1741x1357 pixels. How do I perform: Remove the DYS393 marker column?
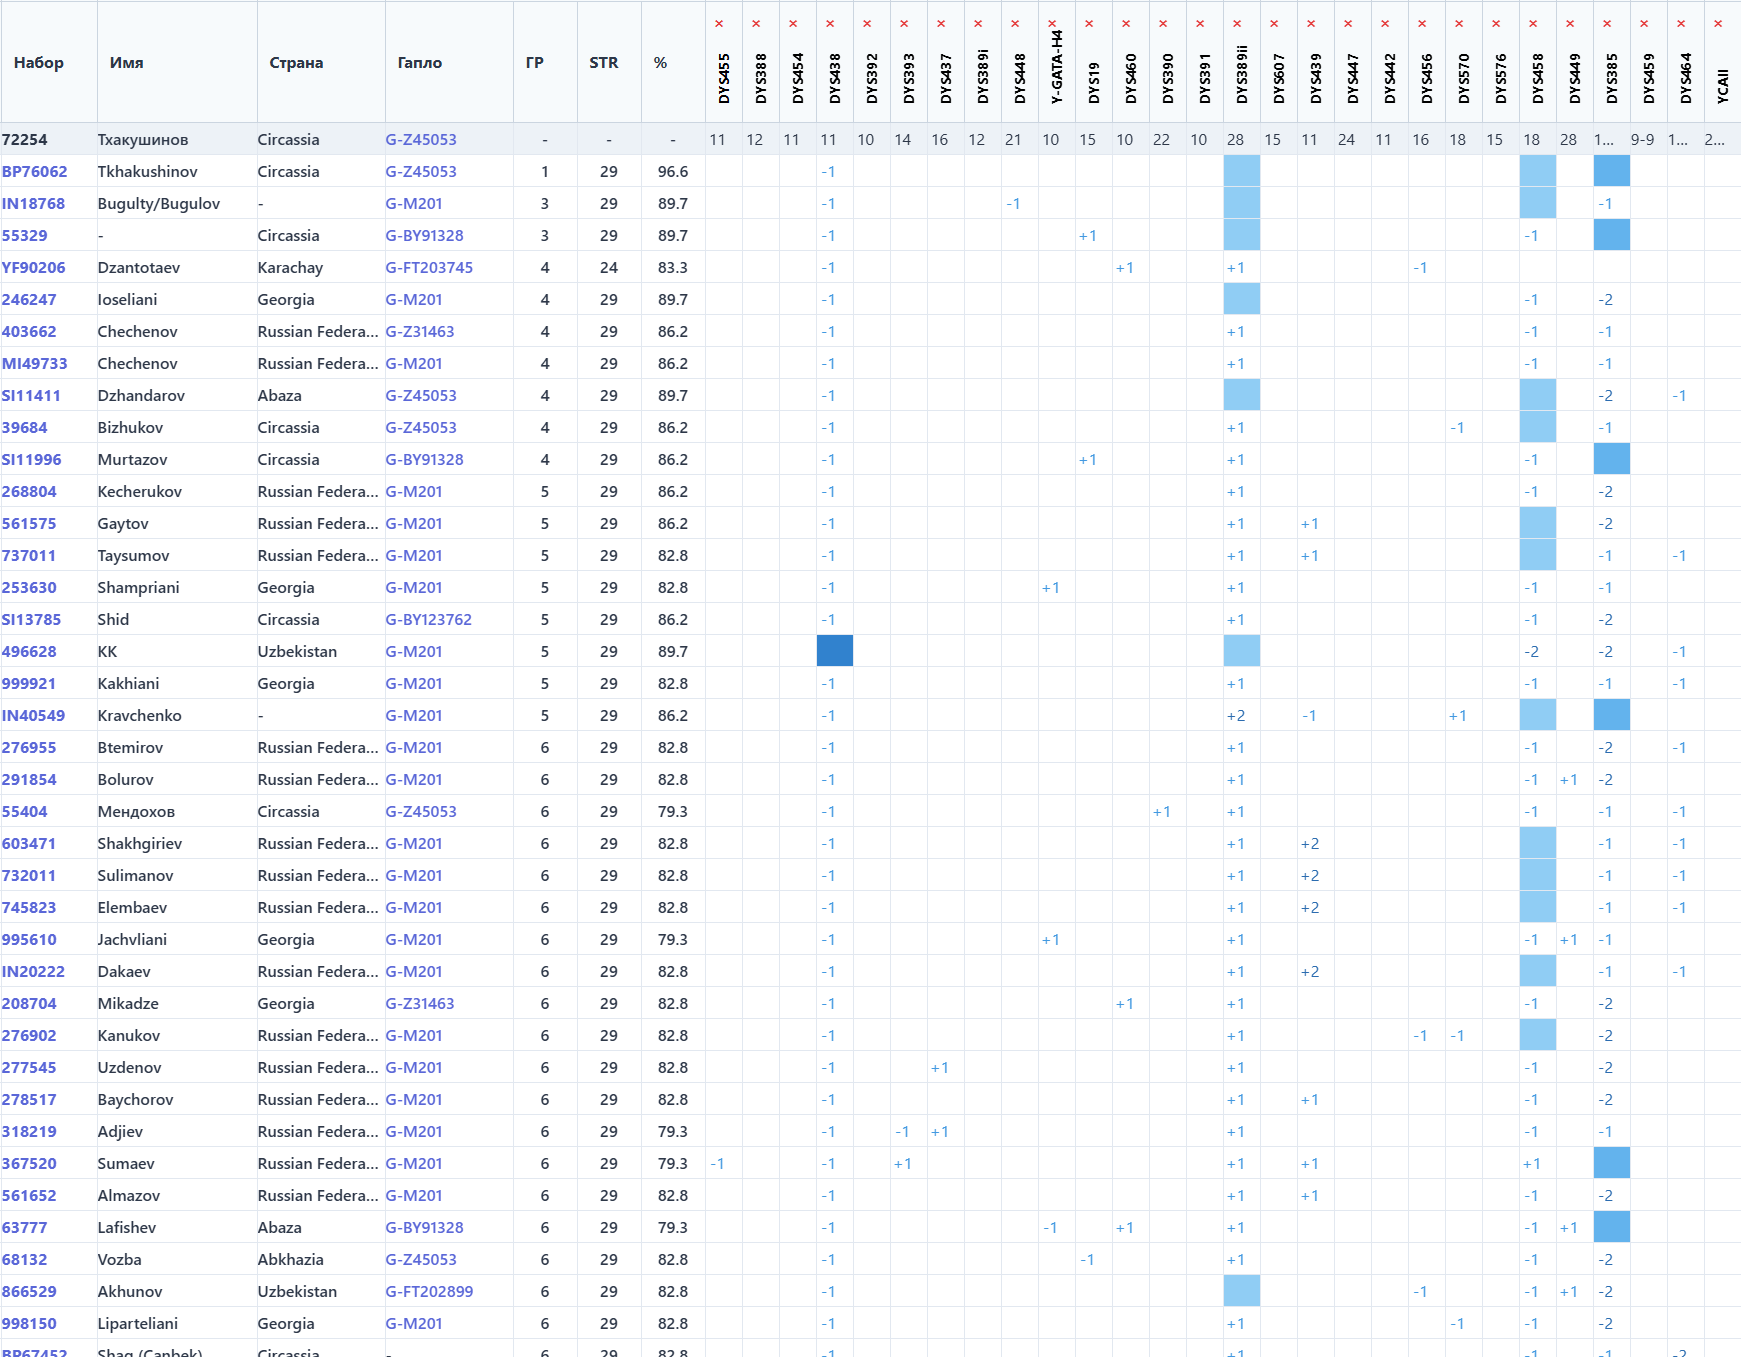click(x=904, y=24)
